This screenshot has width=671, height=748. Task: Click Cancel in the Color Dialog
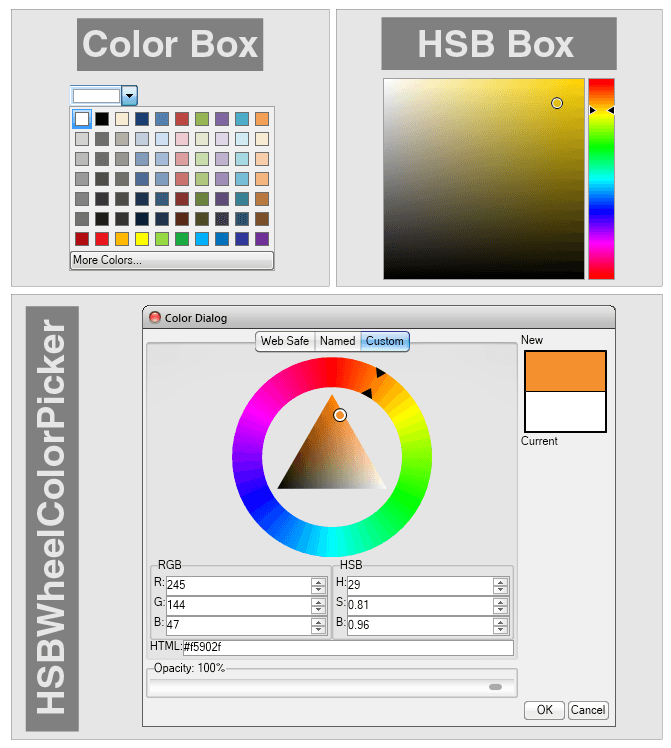588,710
